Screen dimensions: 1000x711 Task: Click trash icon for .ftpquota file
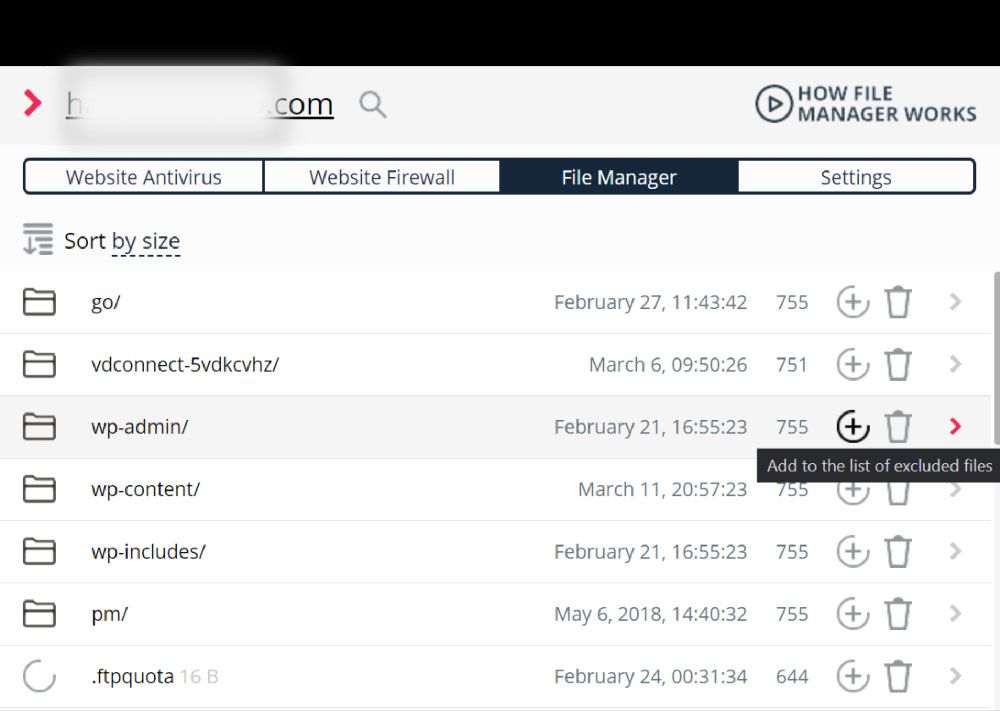[x=898, y=677]
